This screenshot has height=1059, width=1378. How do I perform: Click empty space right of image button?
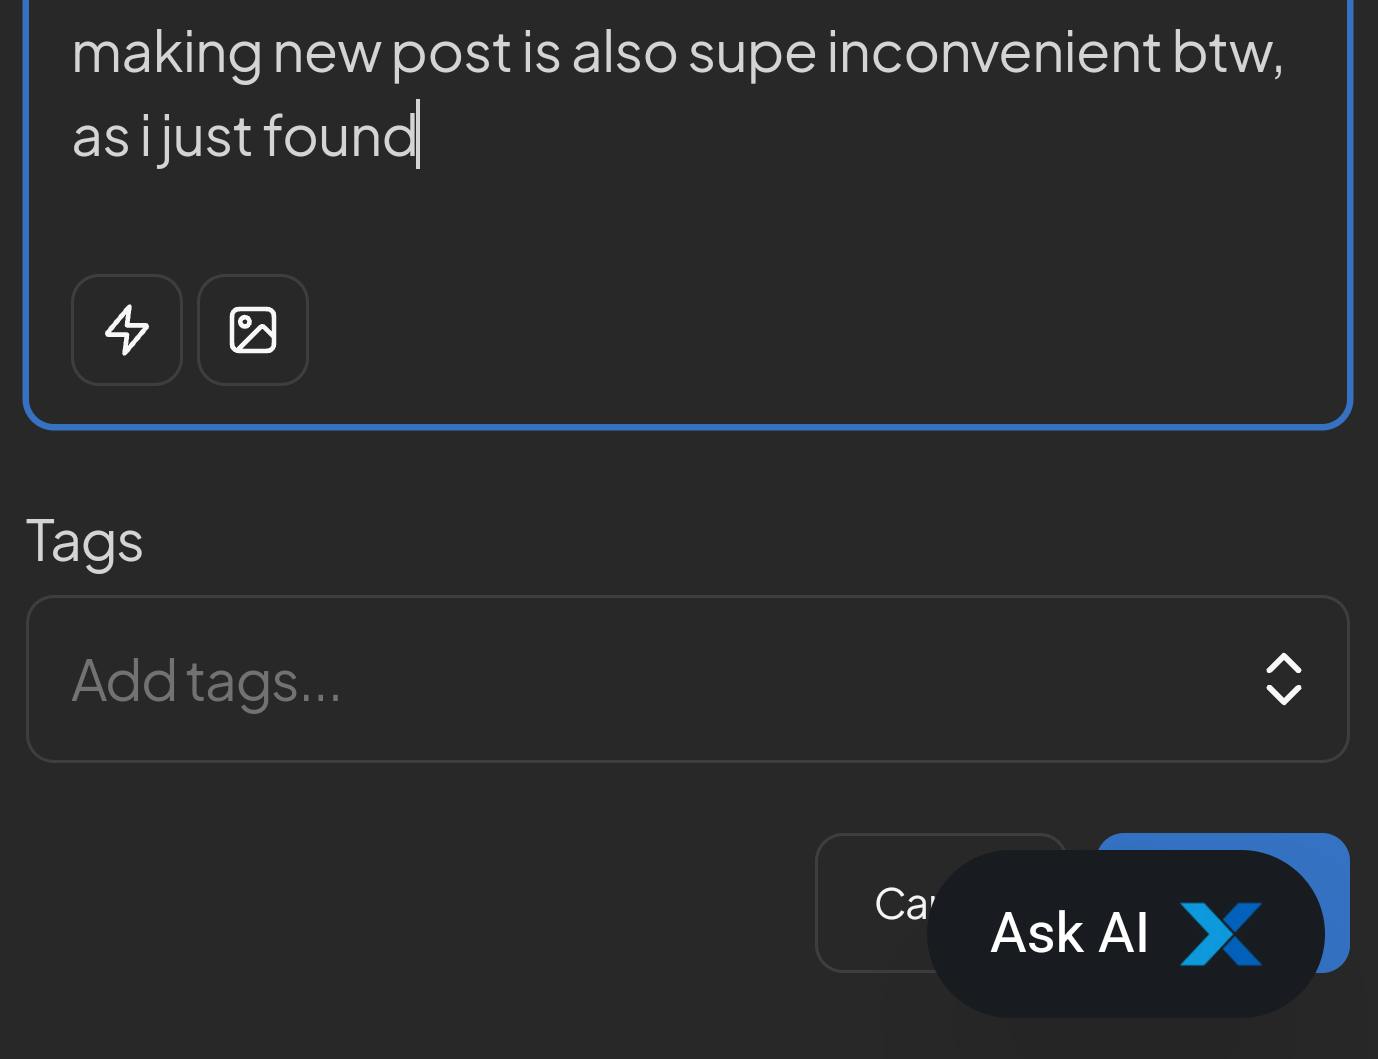pyautogui.click(x=800, y=330)
